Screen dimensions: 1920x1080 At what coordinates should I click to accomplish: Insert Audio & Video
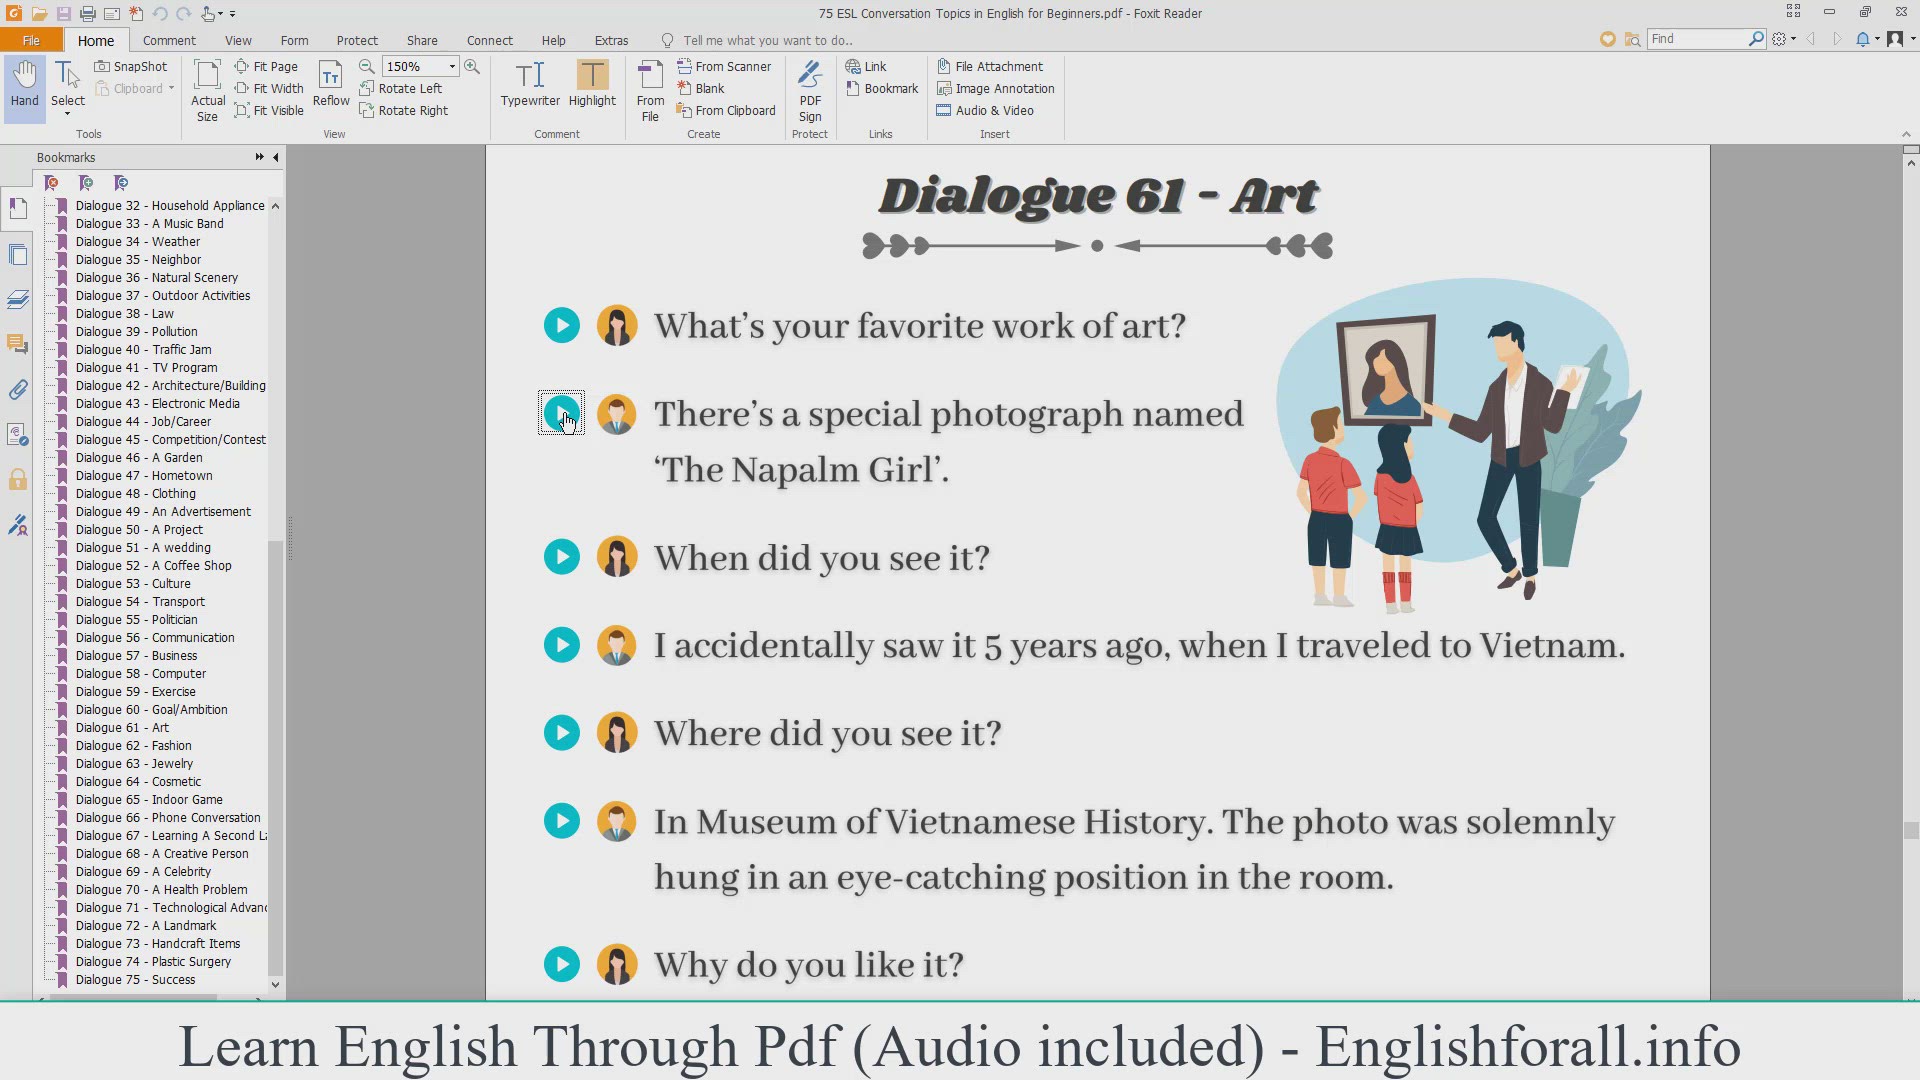pyautogui.click(x=985, y=110)
